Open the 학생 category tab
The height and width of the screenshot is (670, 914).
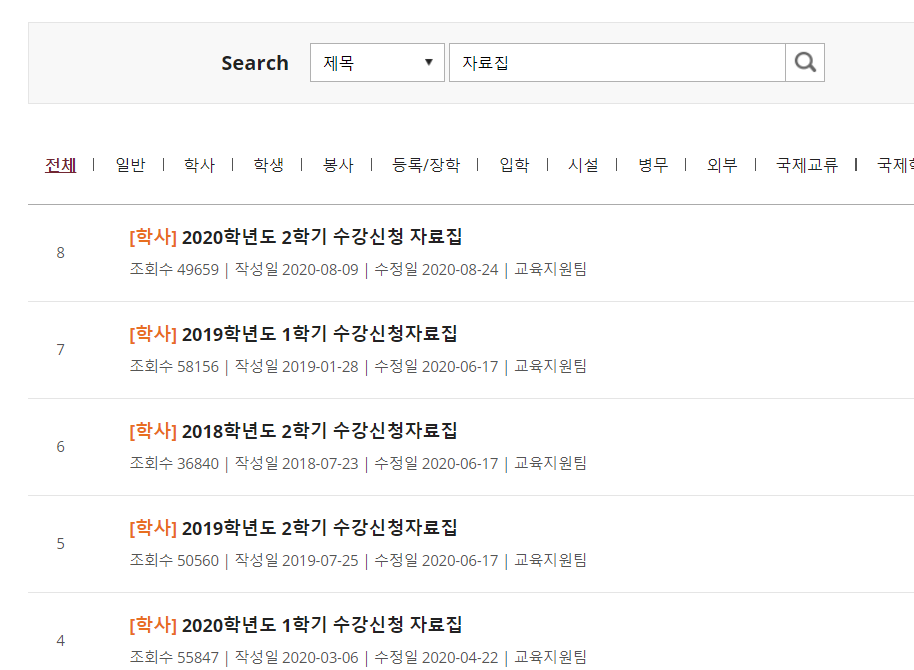click(268, 165)
